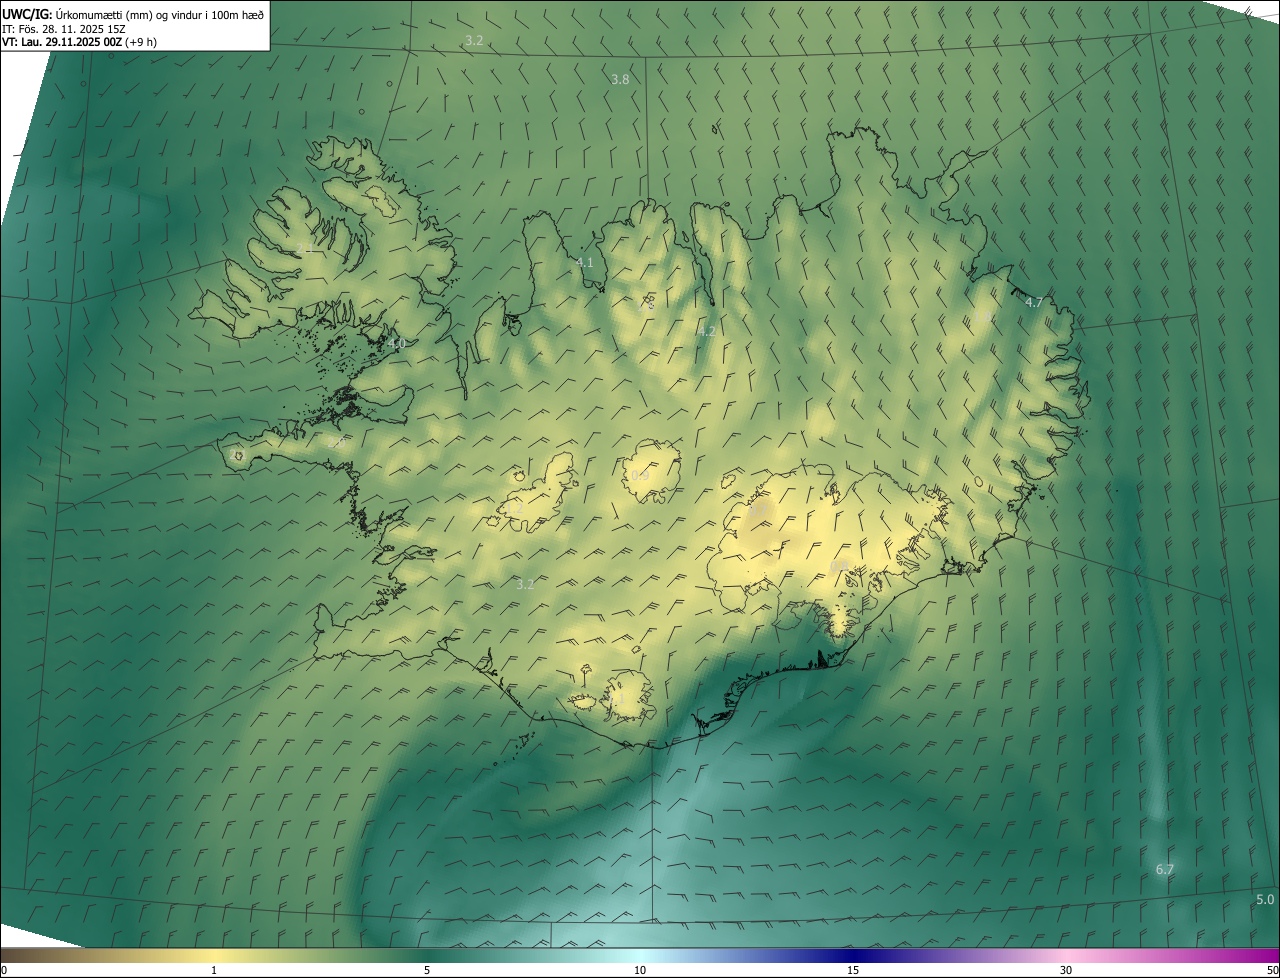
Task: Click the 4.7 value label on the east coast
Action: point(1034,302)
